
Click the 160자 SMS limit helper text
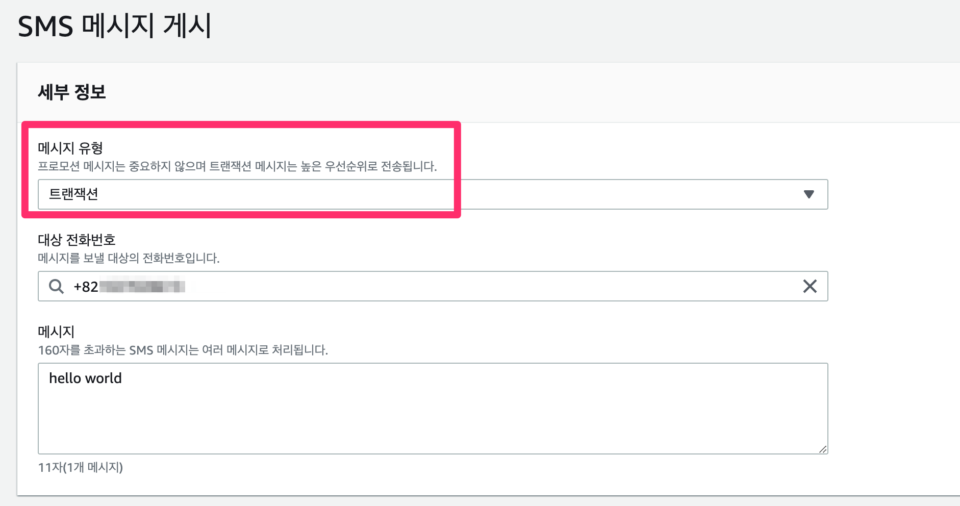[x=182, y=350]
